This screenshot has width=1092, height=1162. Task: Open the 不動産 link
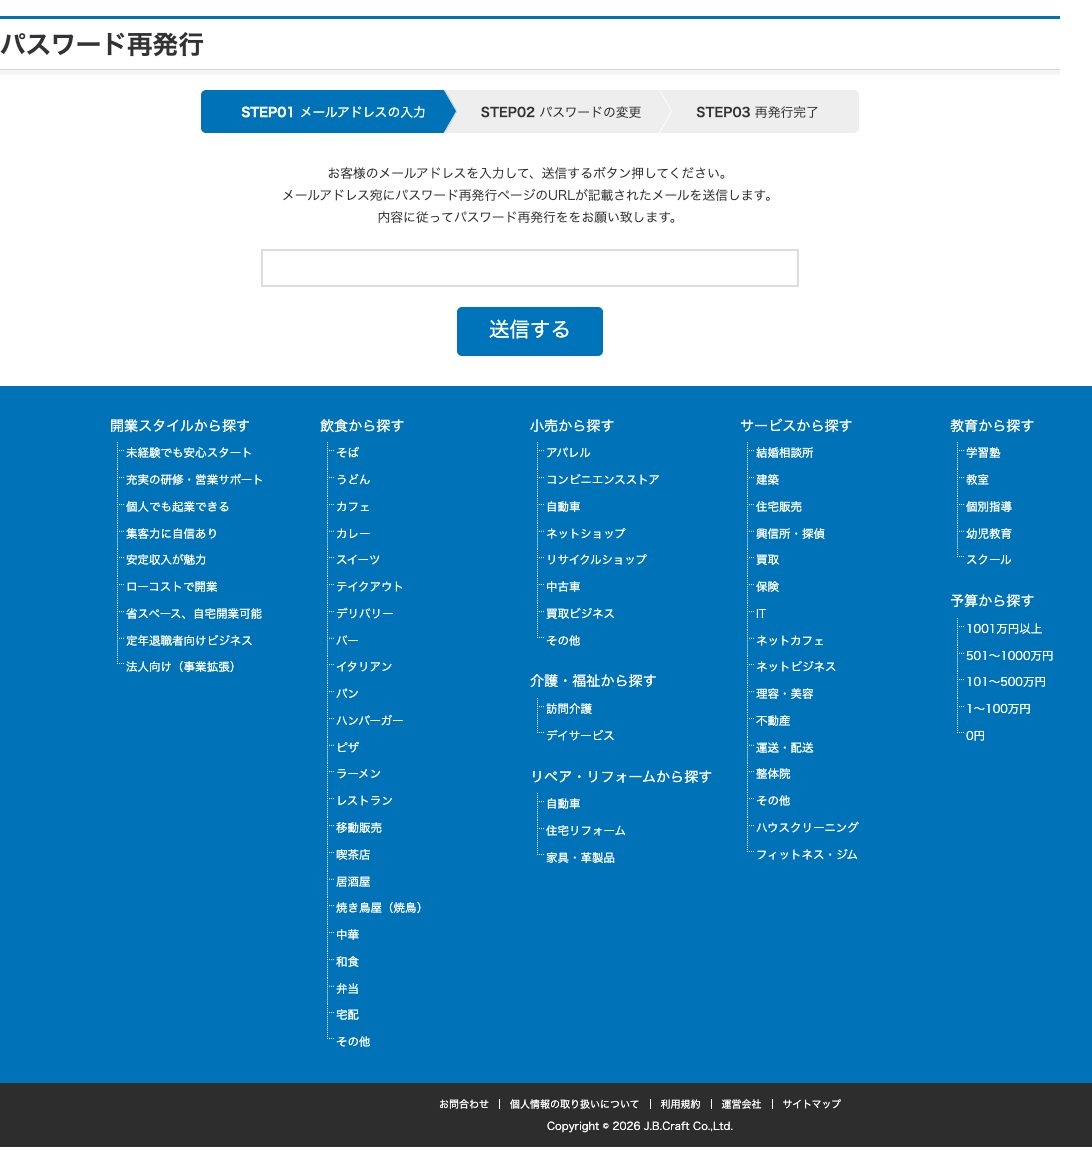(x=773, y=720)
